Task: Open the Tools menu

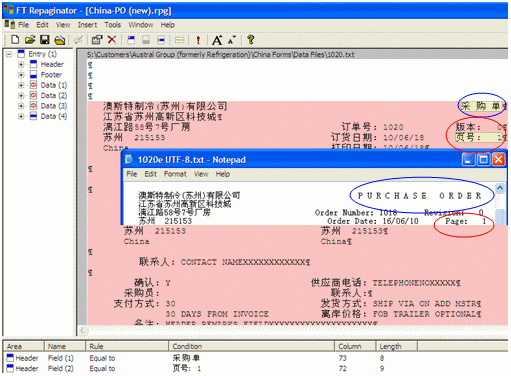Action: [112, 25]
